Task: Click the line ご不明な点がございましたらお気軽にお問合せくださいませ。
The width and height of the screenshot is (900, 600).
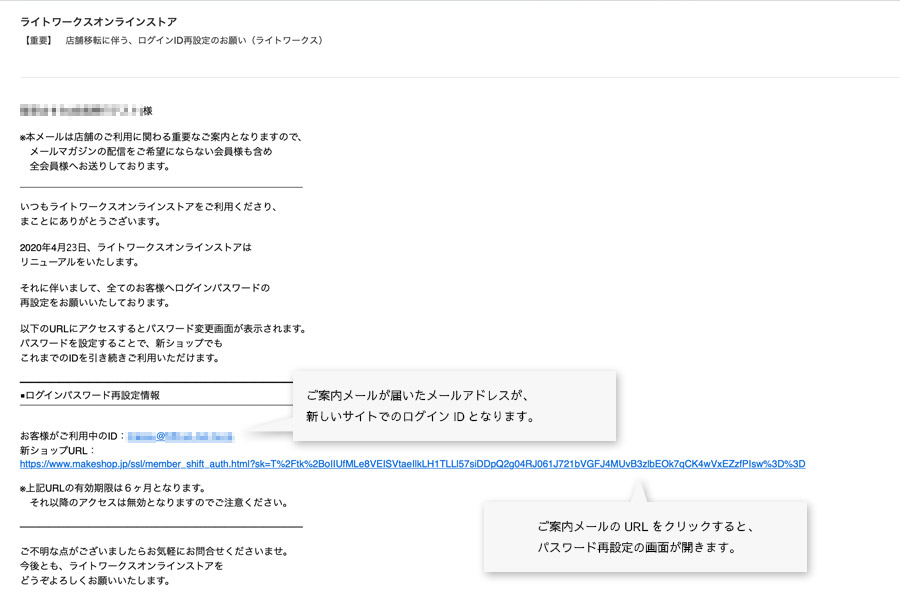Action: pos(154,551)
